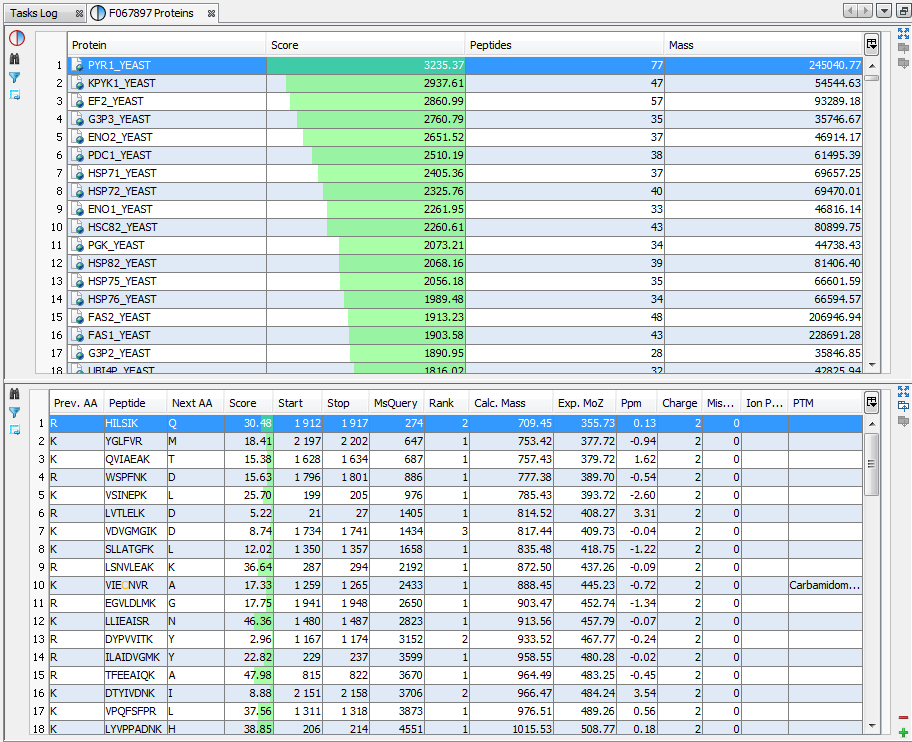Sort peptides by Calc. Mass column header
The image size is (912, 742).
[510, 403]
